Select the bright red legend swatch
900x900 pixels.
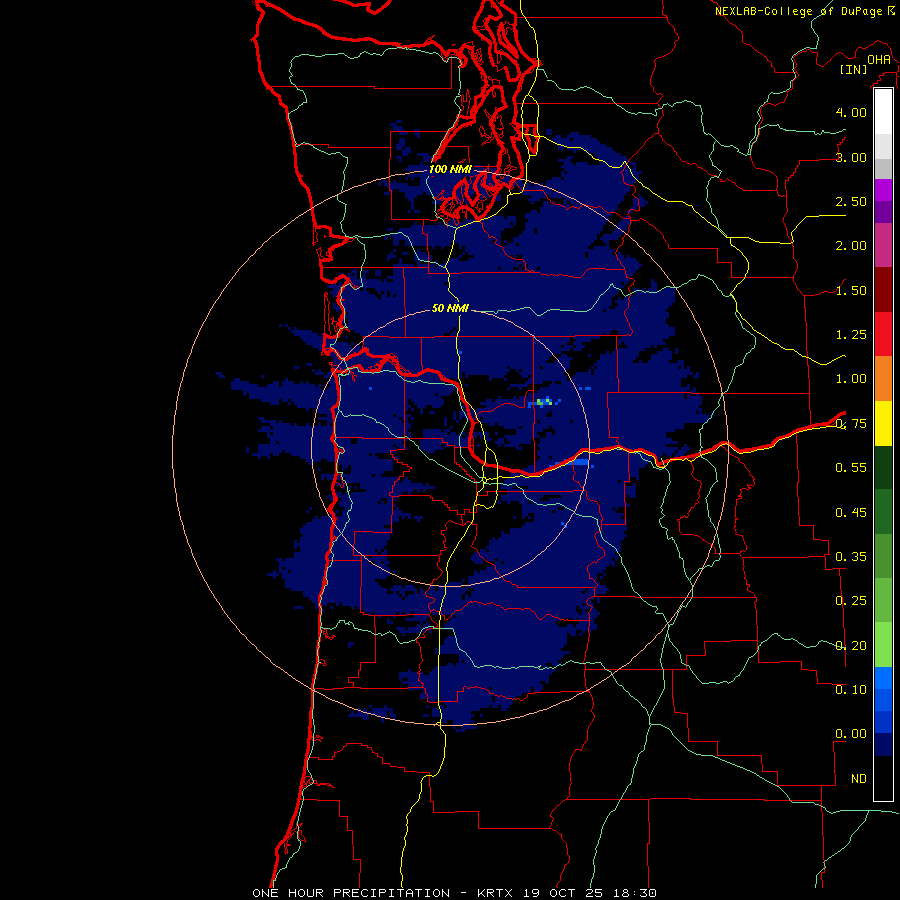point(883,334)
